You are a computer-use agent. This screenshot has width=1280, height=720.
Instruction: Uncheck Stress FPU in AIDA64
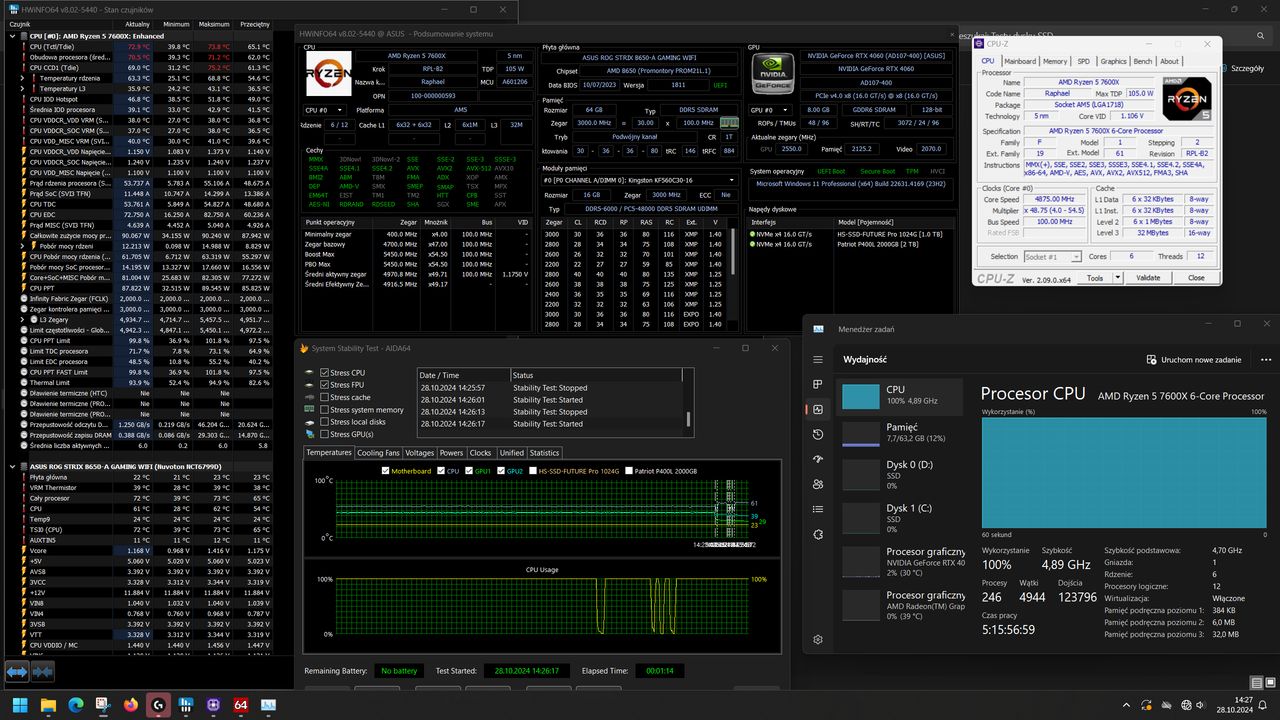tap(324, 385)
